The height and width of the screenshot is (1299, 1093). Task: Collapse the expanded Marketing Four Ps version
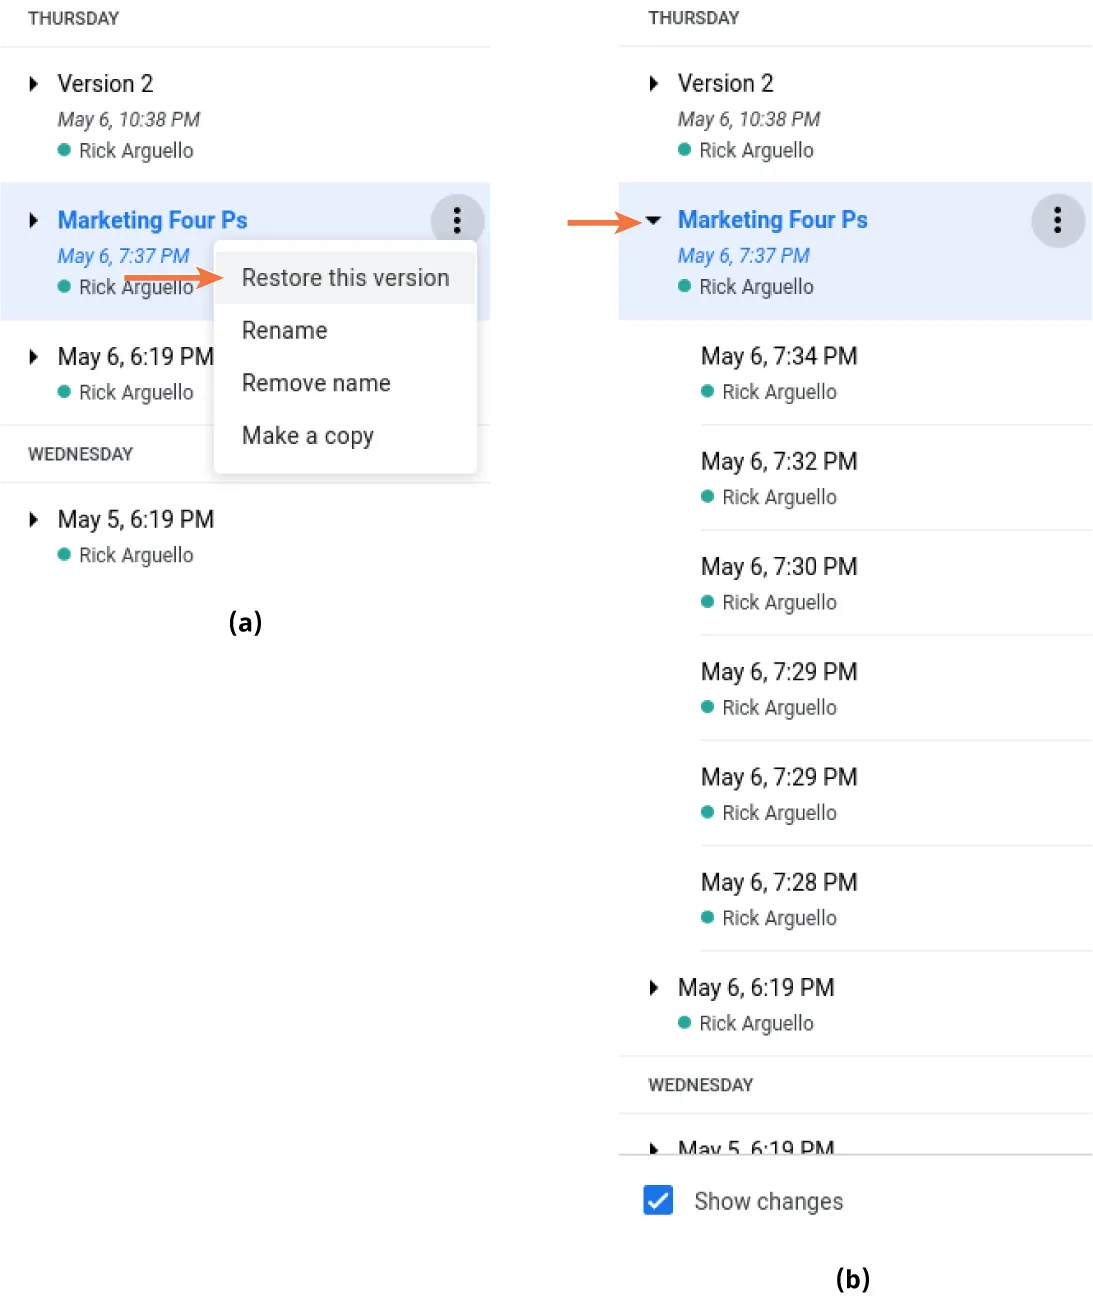[x=653, y=220]
